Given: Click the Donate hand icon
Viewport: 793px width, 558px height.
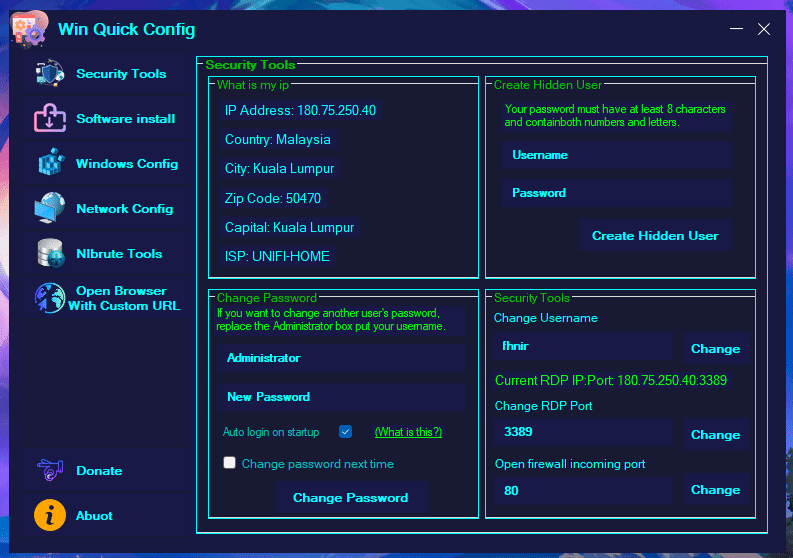Looking at the screenshot, I should click(50, 470).
